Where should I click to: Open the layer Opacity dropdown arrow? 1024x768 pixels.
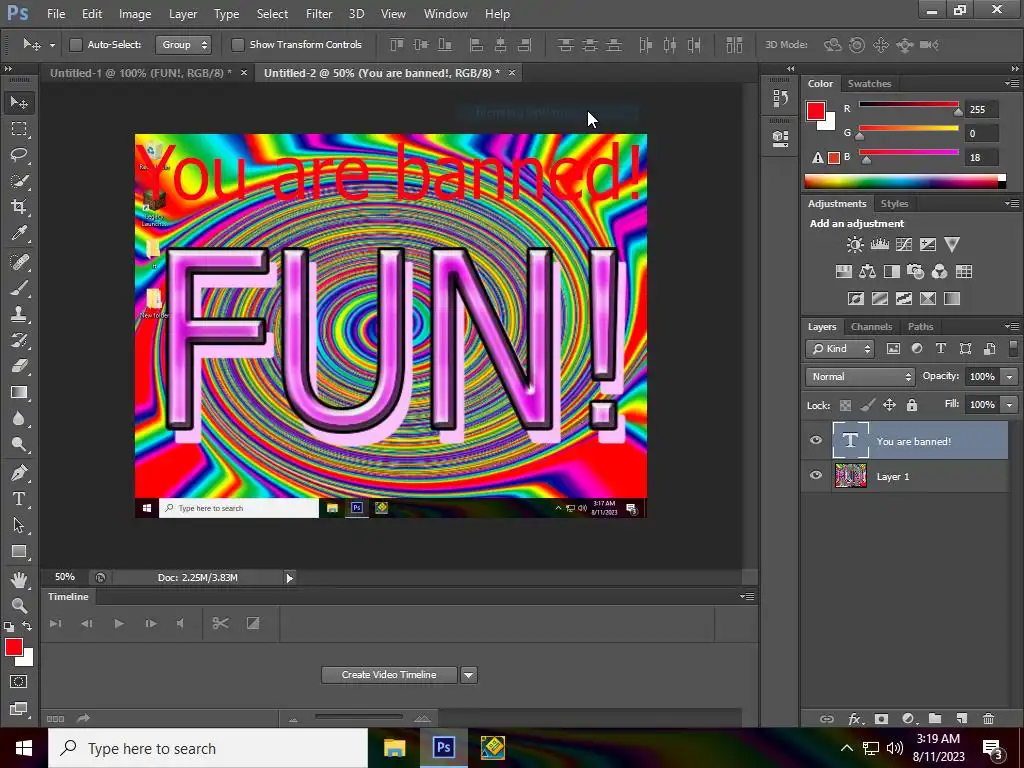pyautogui.click(x=1009, y=377)
